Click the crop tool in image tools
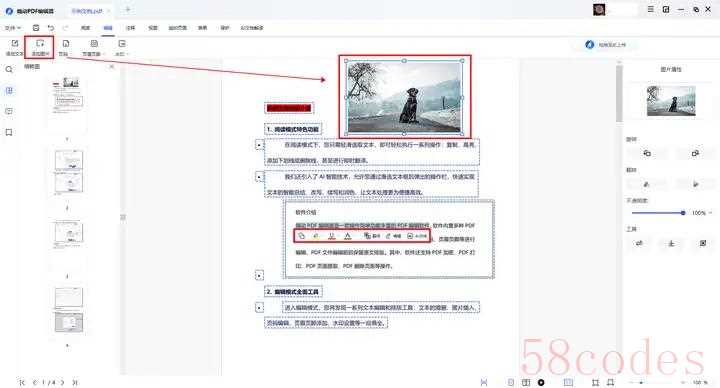Image resolution: width=720 pixels, height=388 pixels. click(x=703, y=243)
